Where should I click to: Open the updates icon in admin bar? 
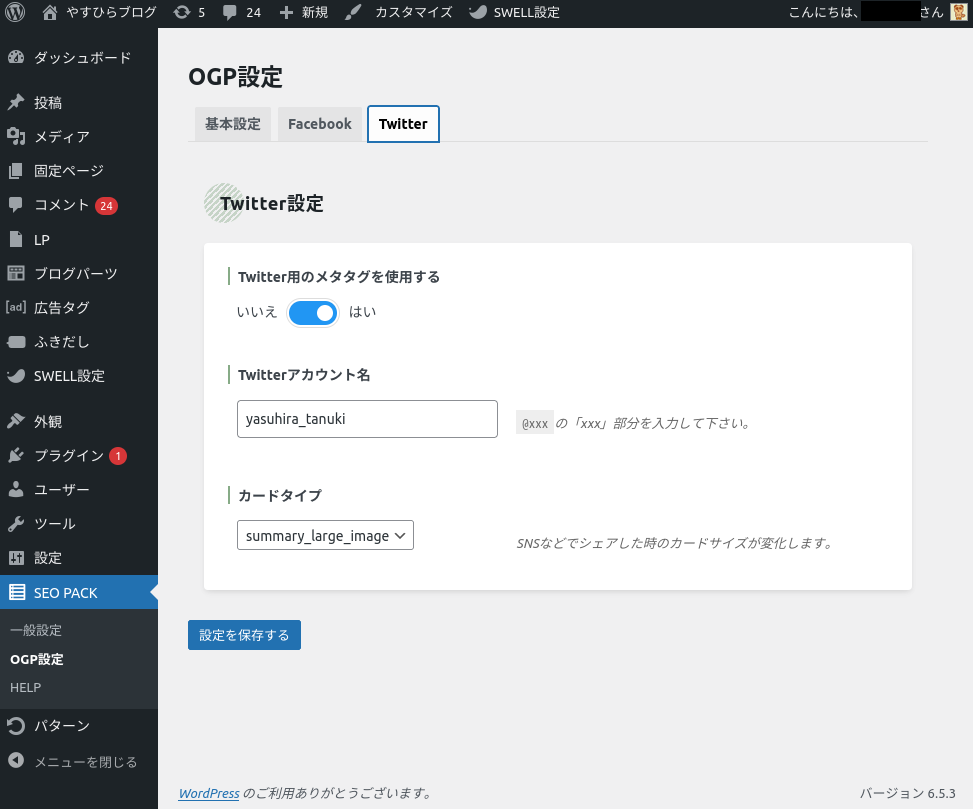[x=181, y=13]
